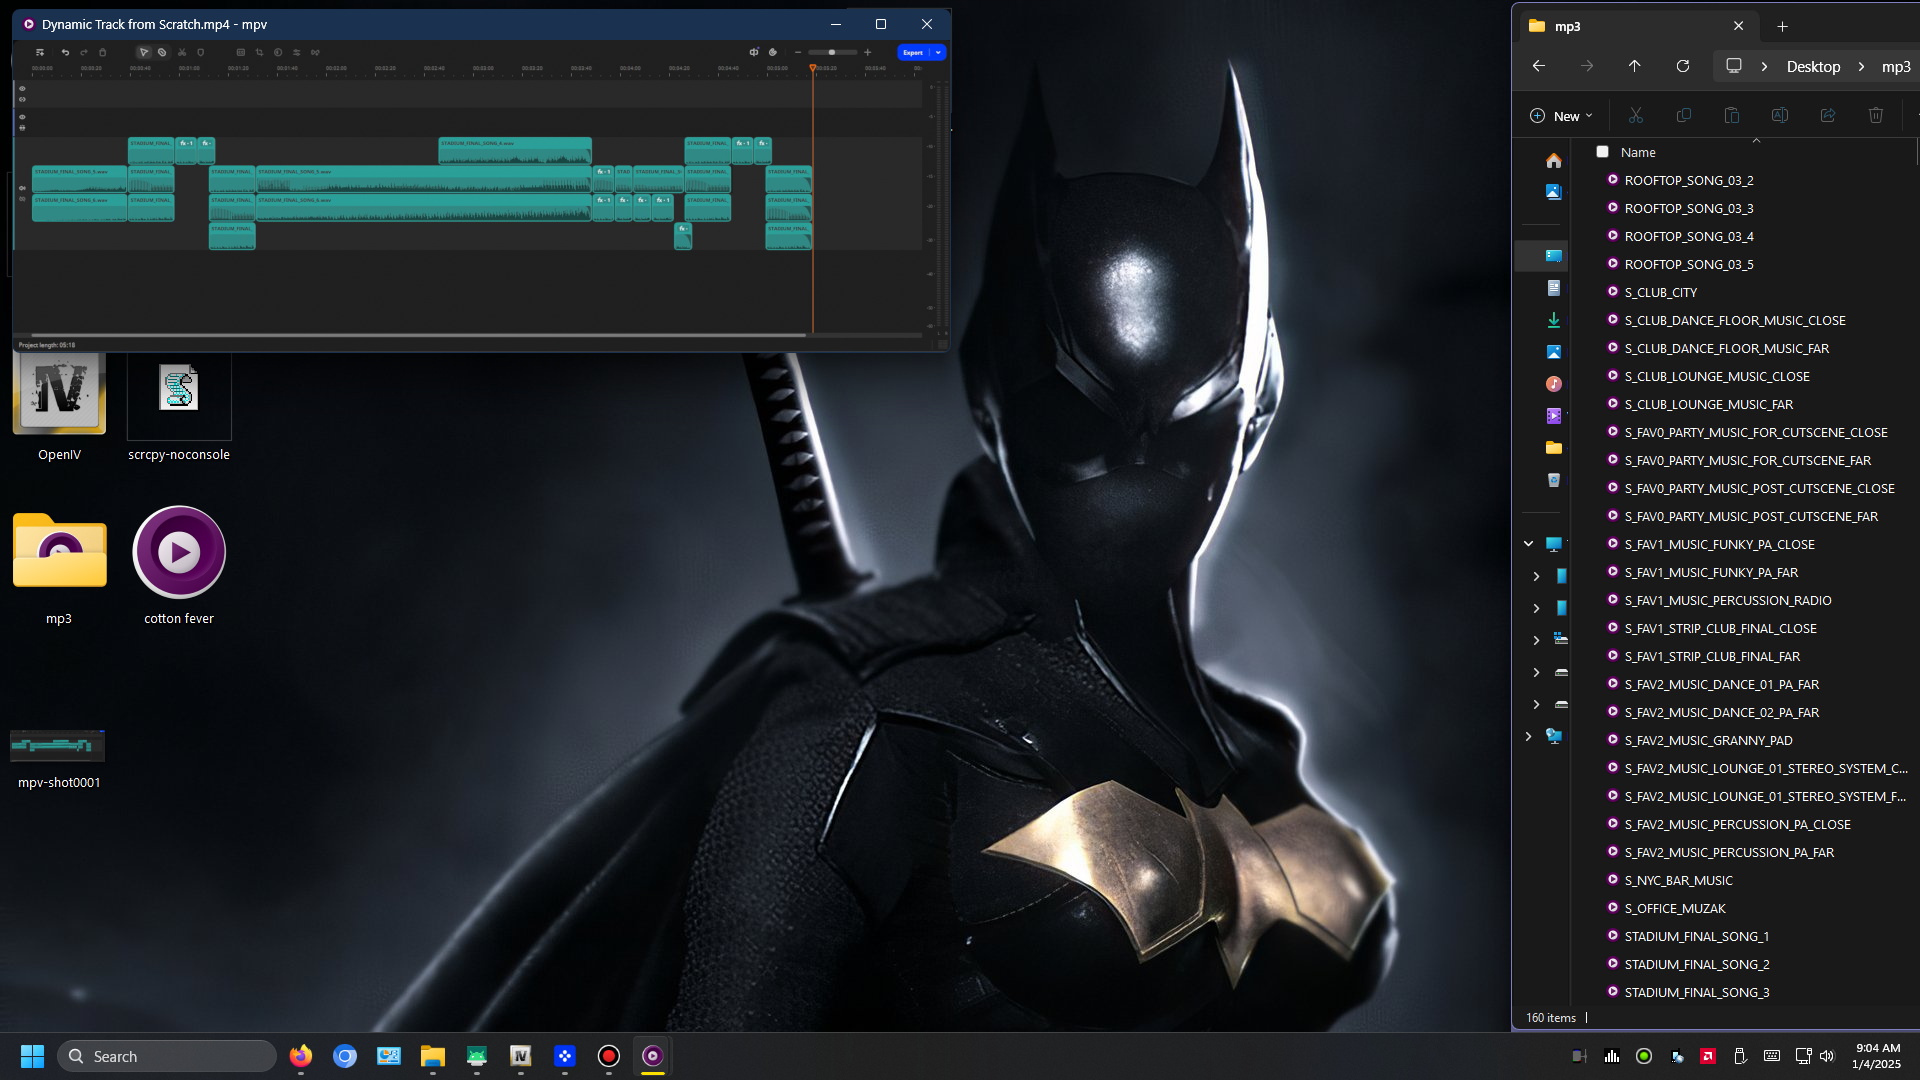Refresh the mp3 folder view

pyautogui.click(x=1683, y=66)
